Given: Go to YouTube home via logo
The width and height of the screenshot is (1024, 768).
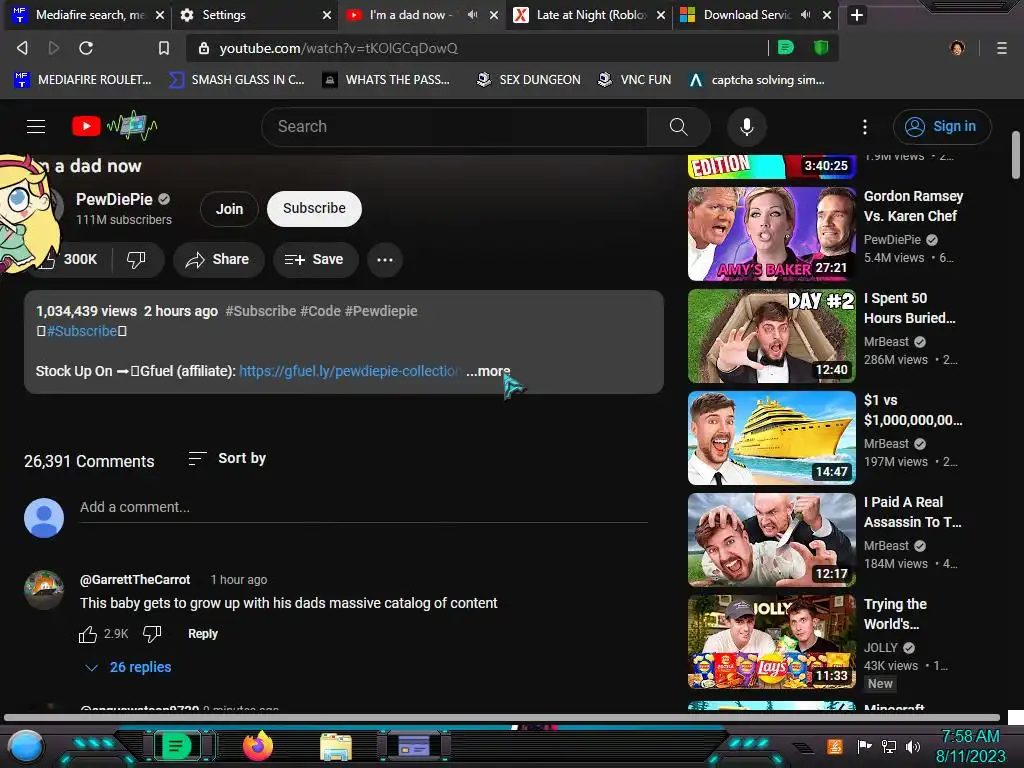Looking at the screenshot, I should pos(115,126).
